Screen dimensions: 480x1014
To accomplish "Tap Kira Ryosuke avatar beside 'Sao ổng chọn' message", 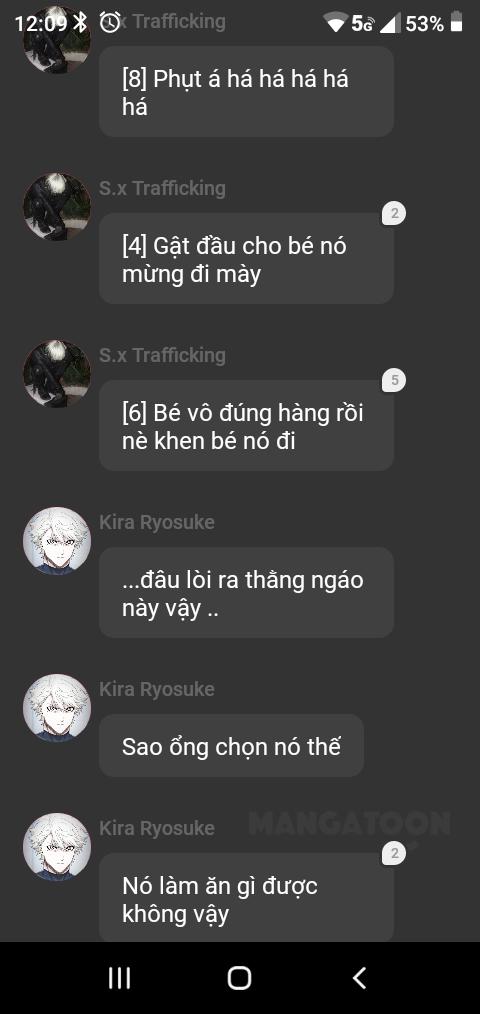I will 57,707.
